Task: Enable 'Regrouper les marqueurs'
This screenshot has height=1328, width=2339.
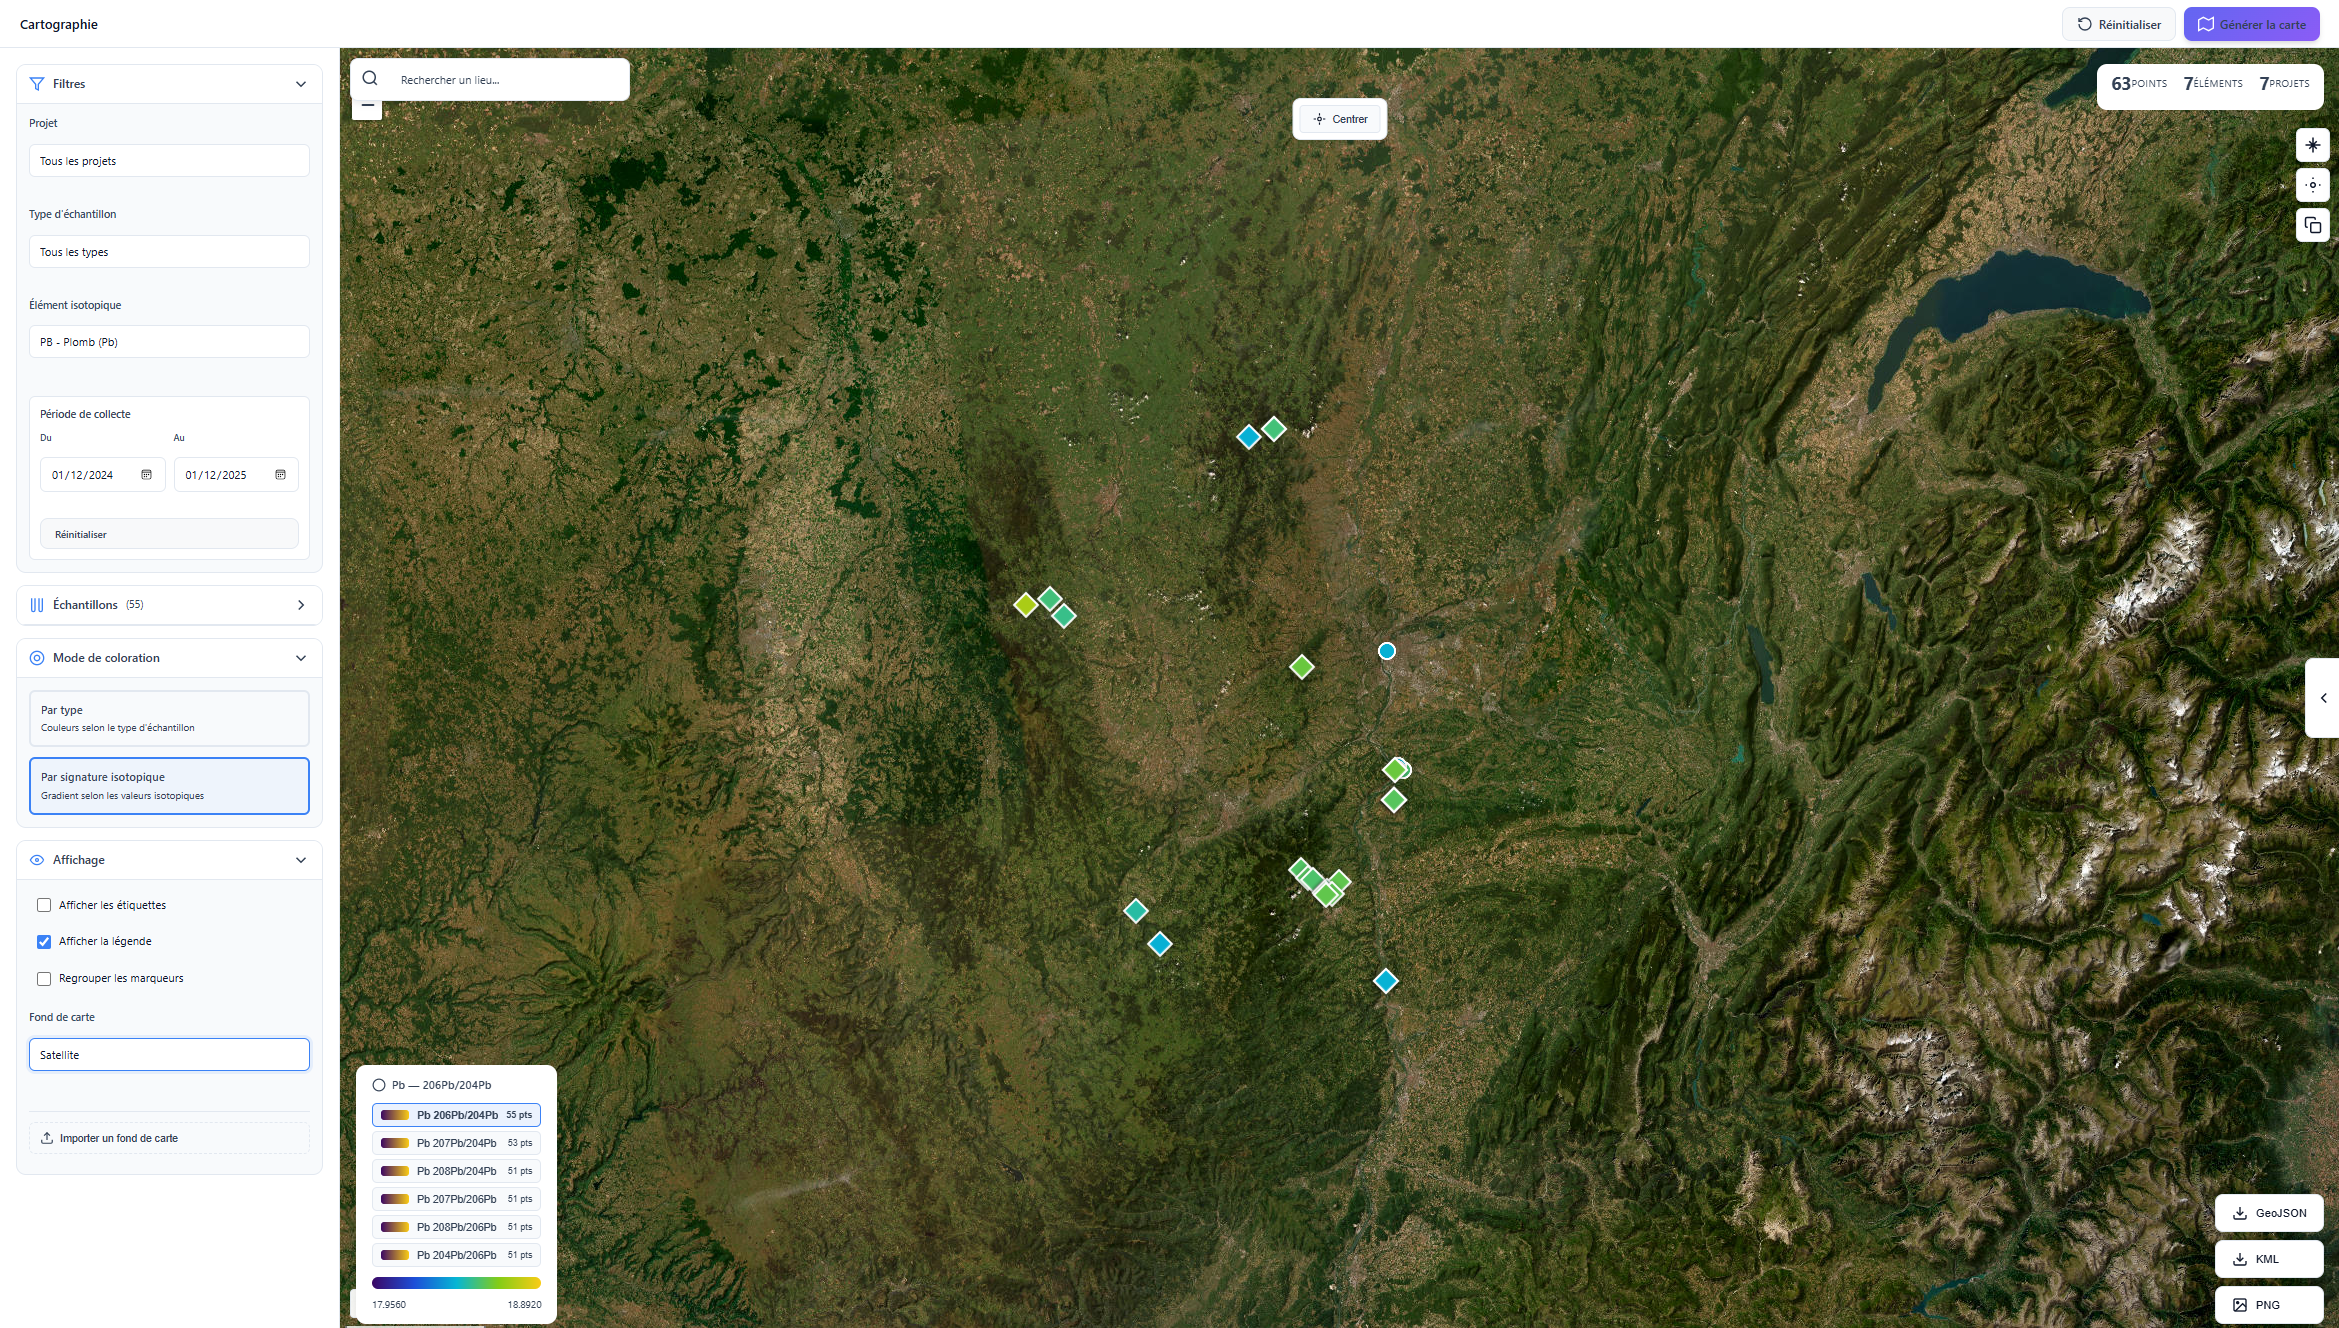Action: 44,978
